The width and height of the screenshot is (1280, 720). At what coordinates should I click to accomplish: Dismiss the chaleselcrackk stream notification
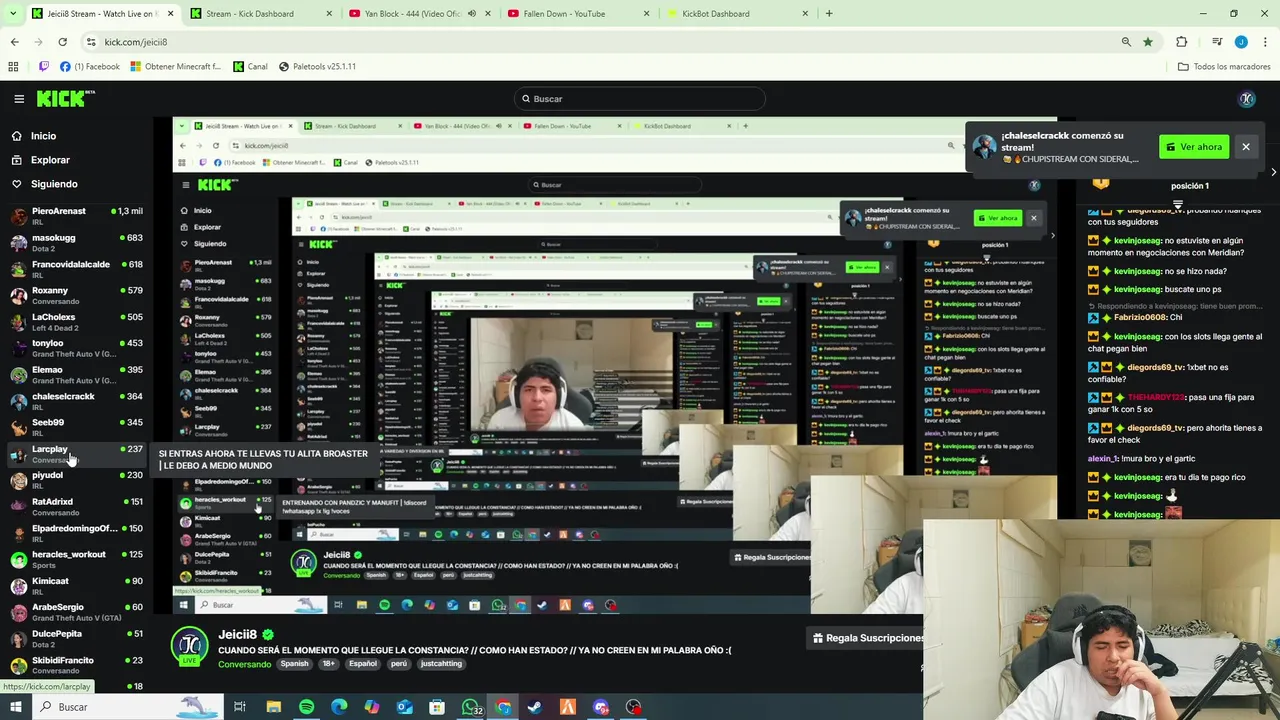coord(1246,147)
